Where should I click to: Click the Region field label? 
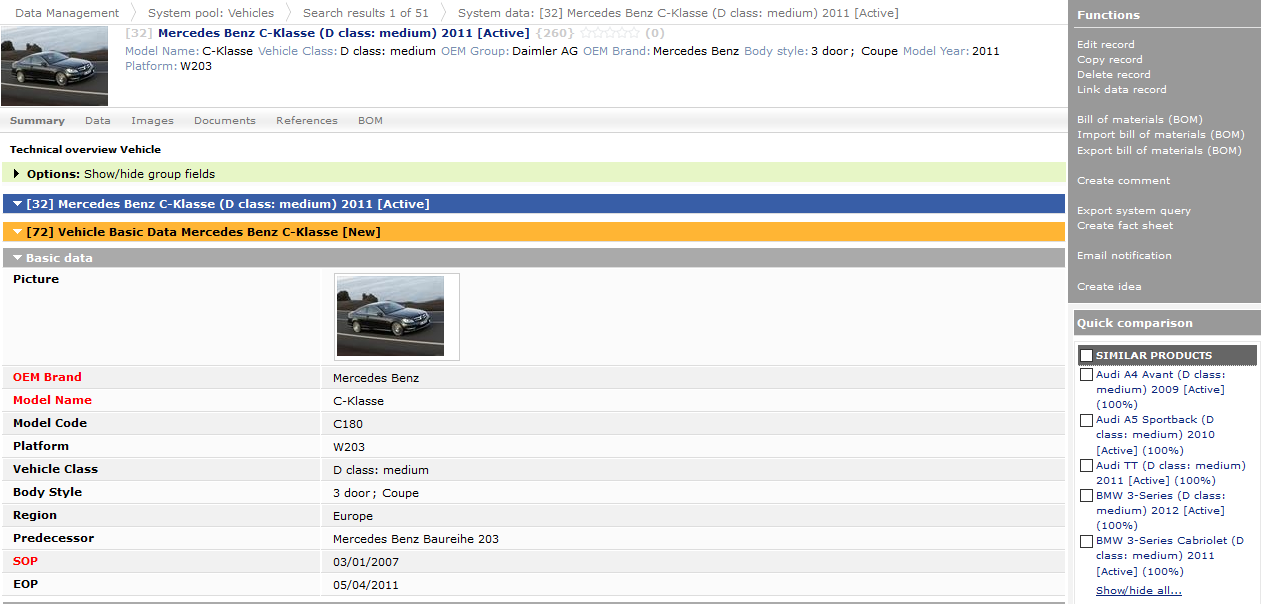tap(35, 516)
